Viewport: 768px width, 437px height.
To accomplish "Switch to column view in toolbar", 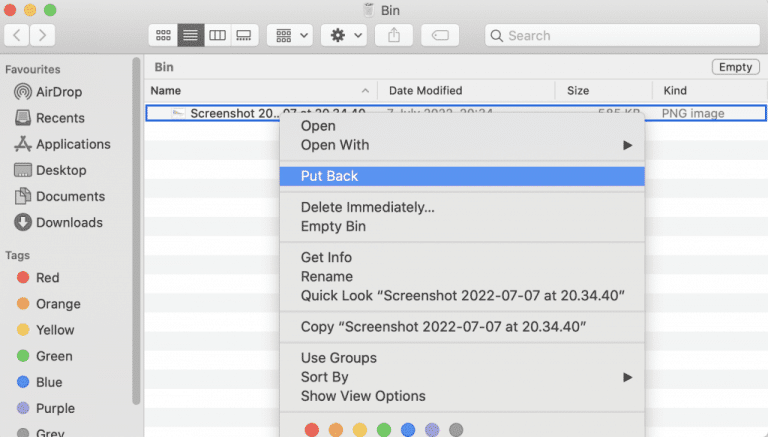I will 216,35.
